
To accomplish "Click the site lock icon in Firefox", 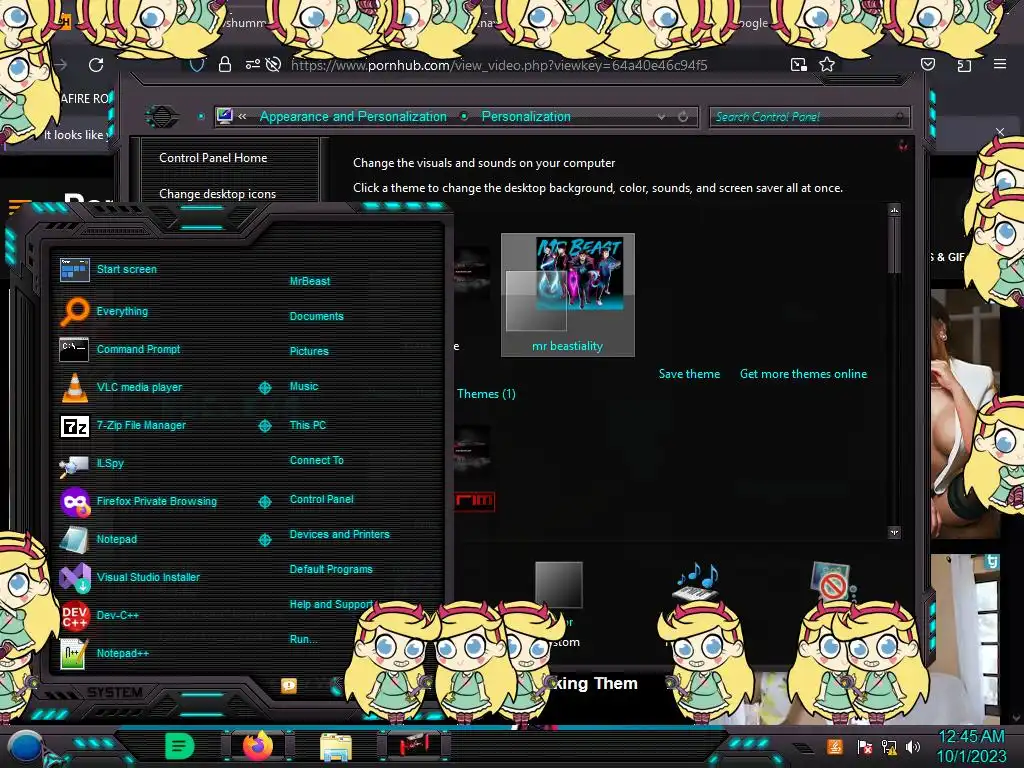I will tap(225, 64).
